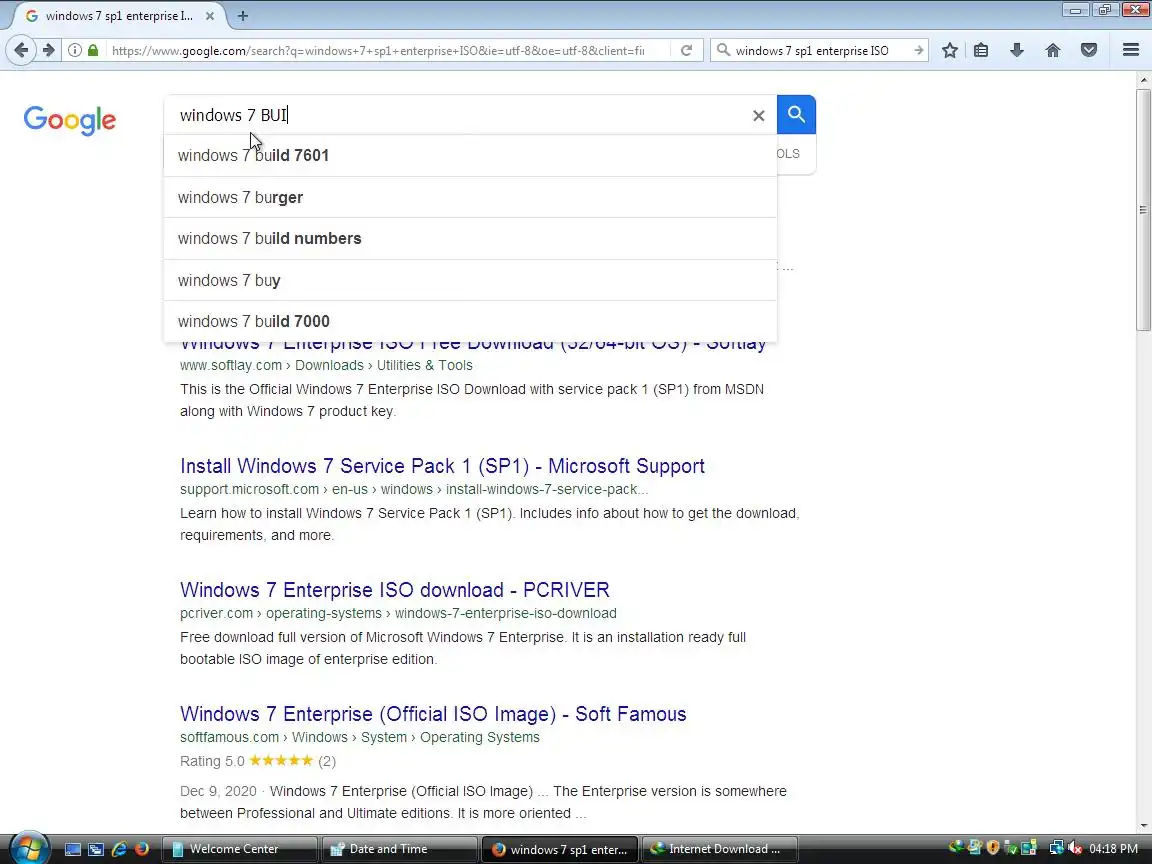1152x864 pixels.
Task: Reload the page with the refresh icon
Action: pyautogui.click(x=686, y=50)
